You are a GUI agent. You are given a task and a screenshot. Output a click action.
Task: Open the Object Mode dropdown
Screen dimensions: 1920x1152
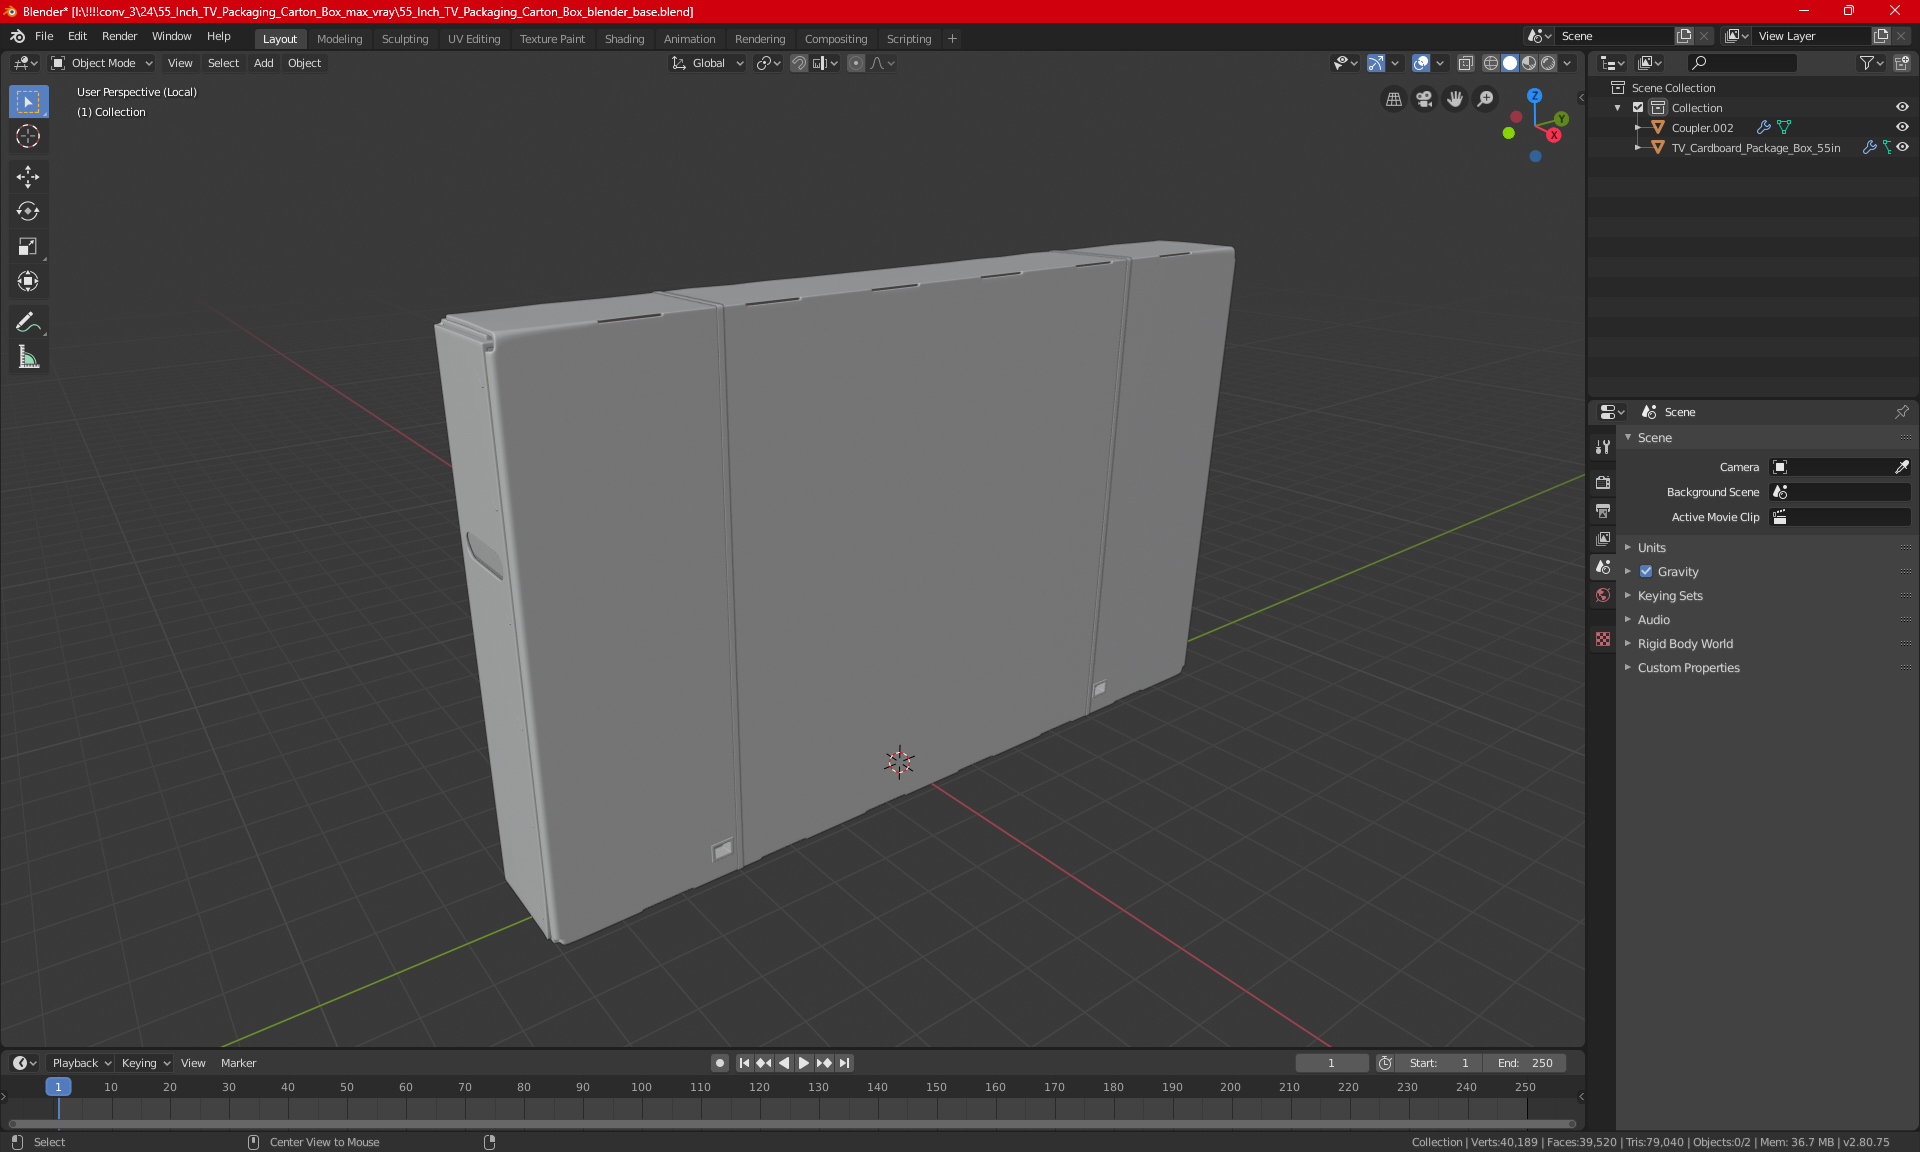pos(102,63)
